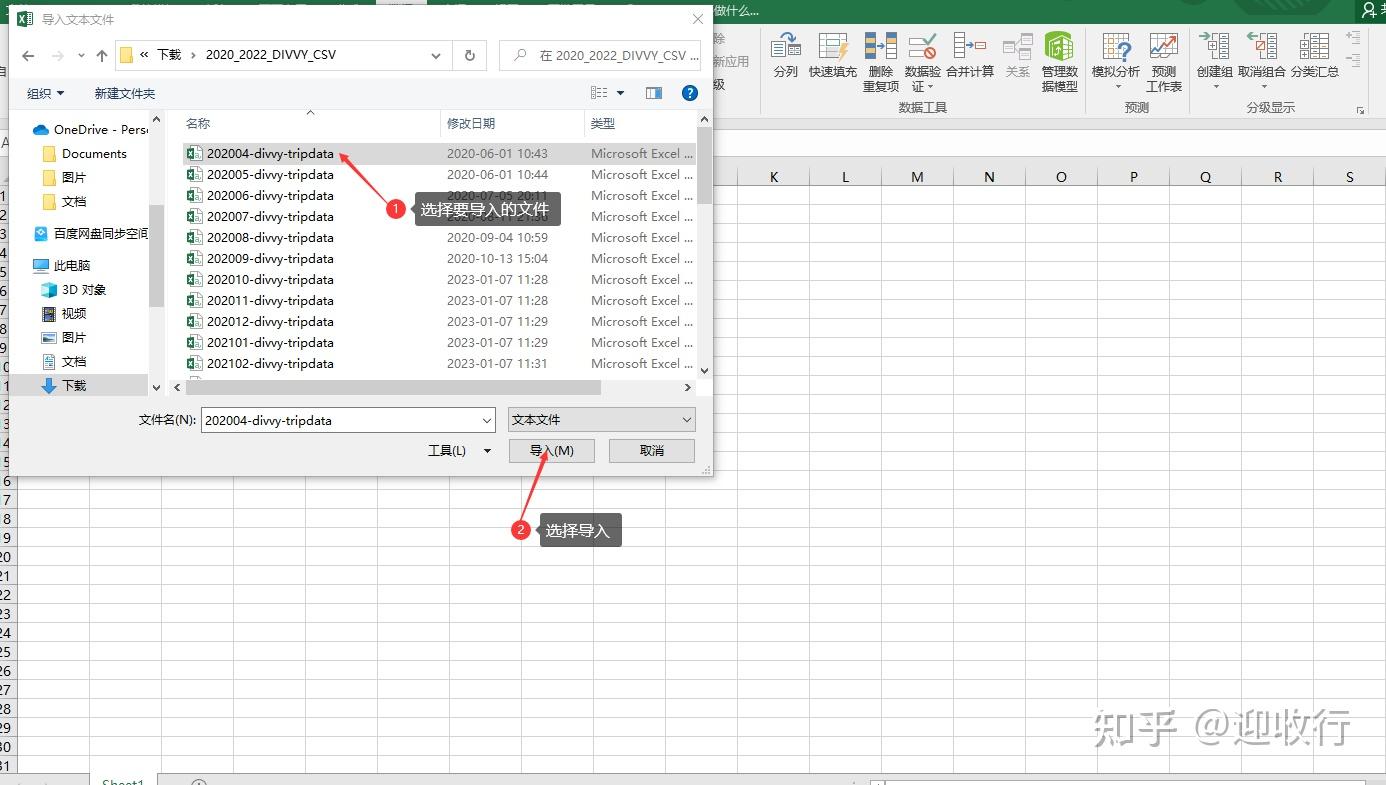The image size is (1386, 785).
Task: Expand the address bar history dropdown
Action: (436, 56)
